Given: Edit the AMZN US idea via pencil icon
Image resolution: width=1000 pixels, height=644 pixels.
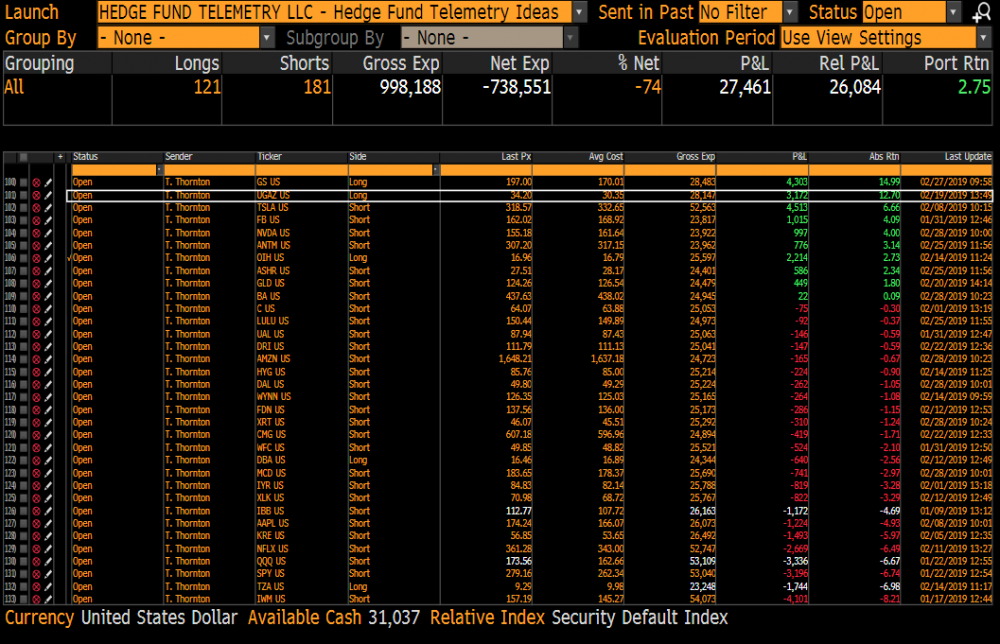Looking at the screenshot, I should click(x=48, y=359).
